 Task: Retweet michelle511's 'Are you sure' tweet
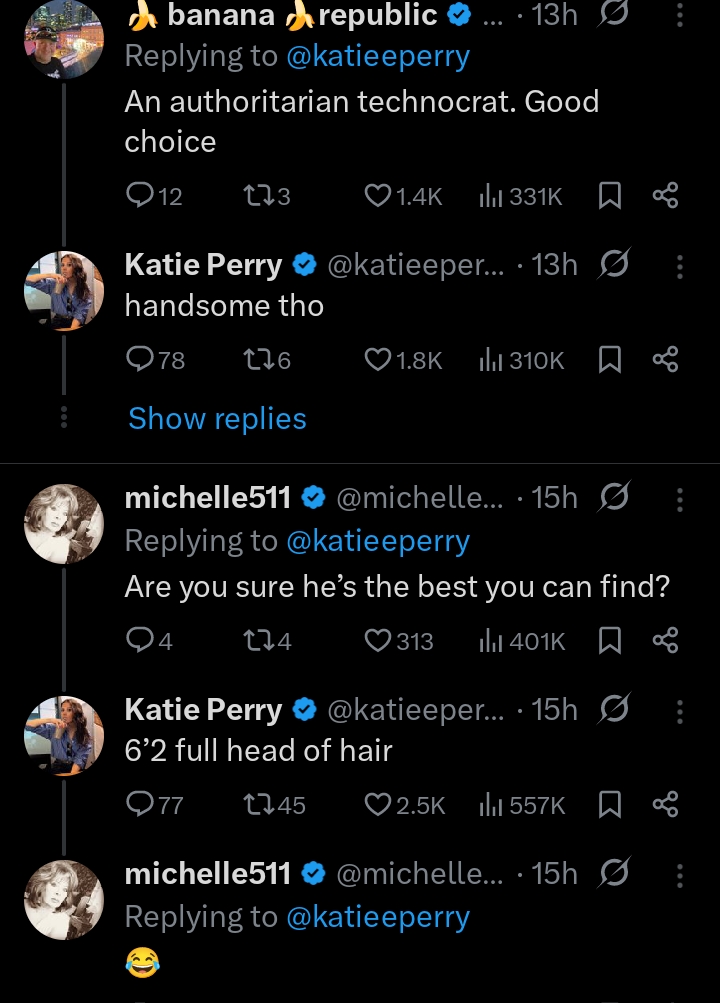click(x=268, y=641)
